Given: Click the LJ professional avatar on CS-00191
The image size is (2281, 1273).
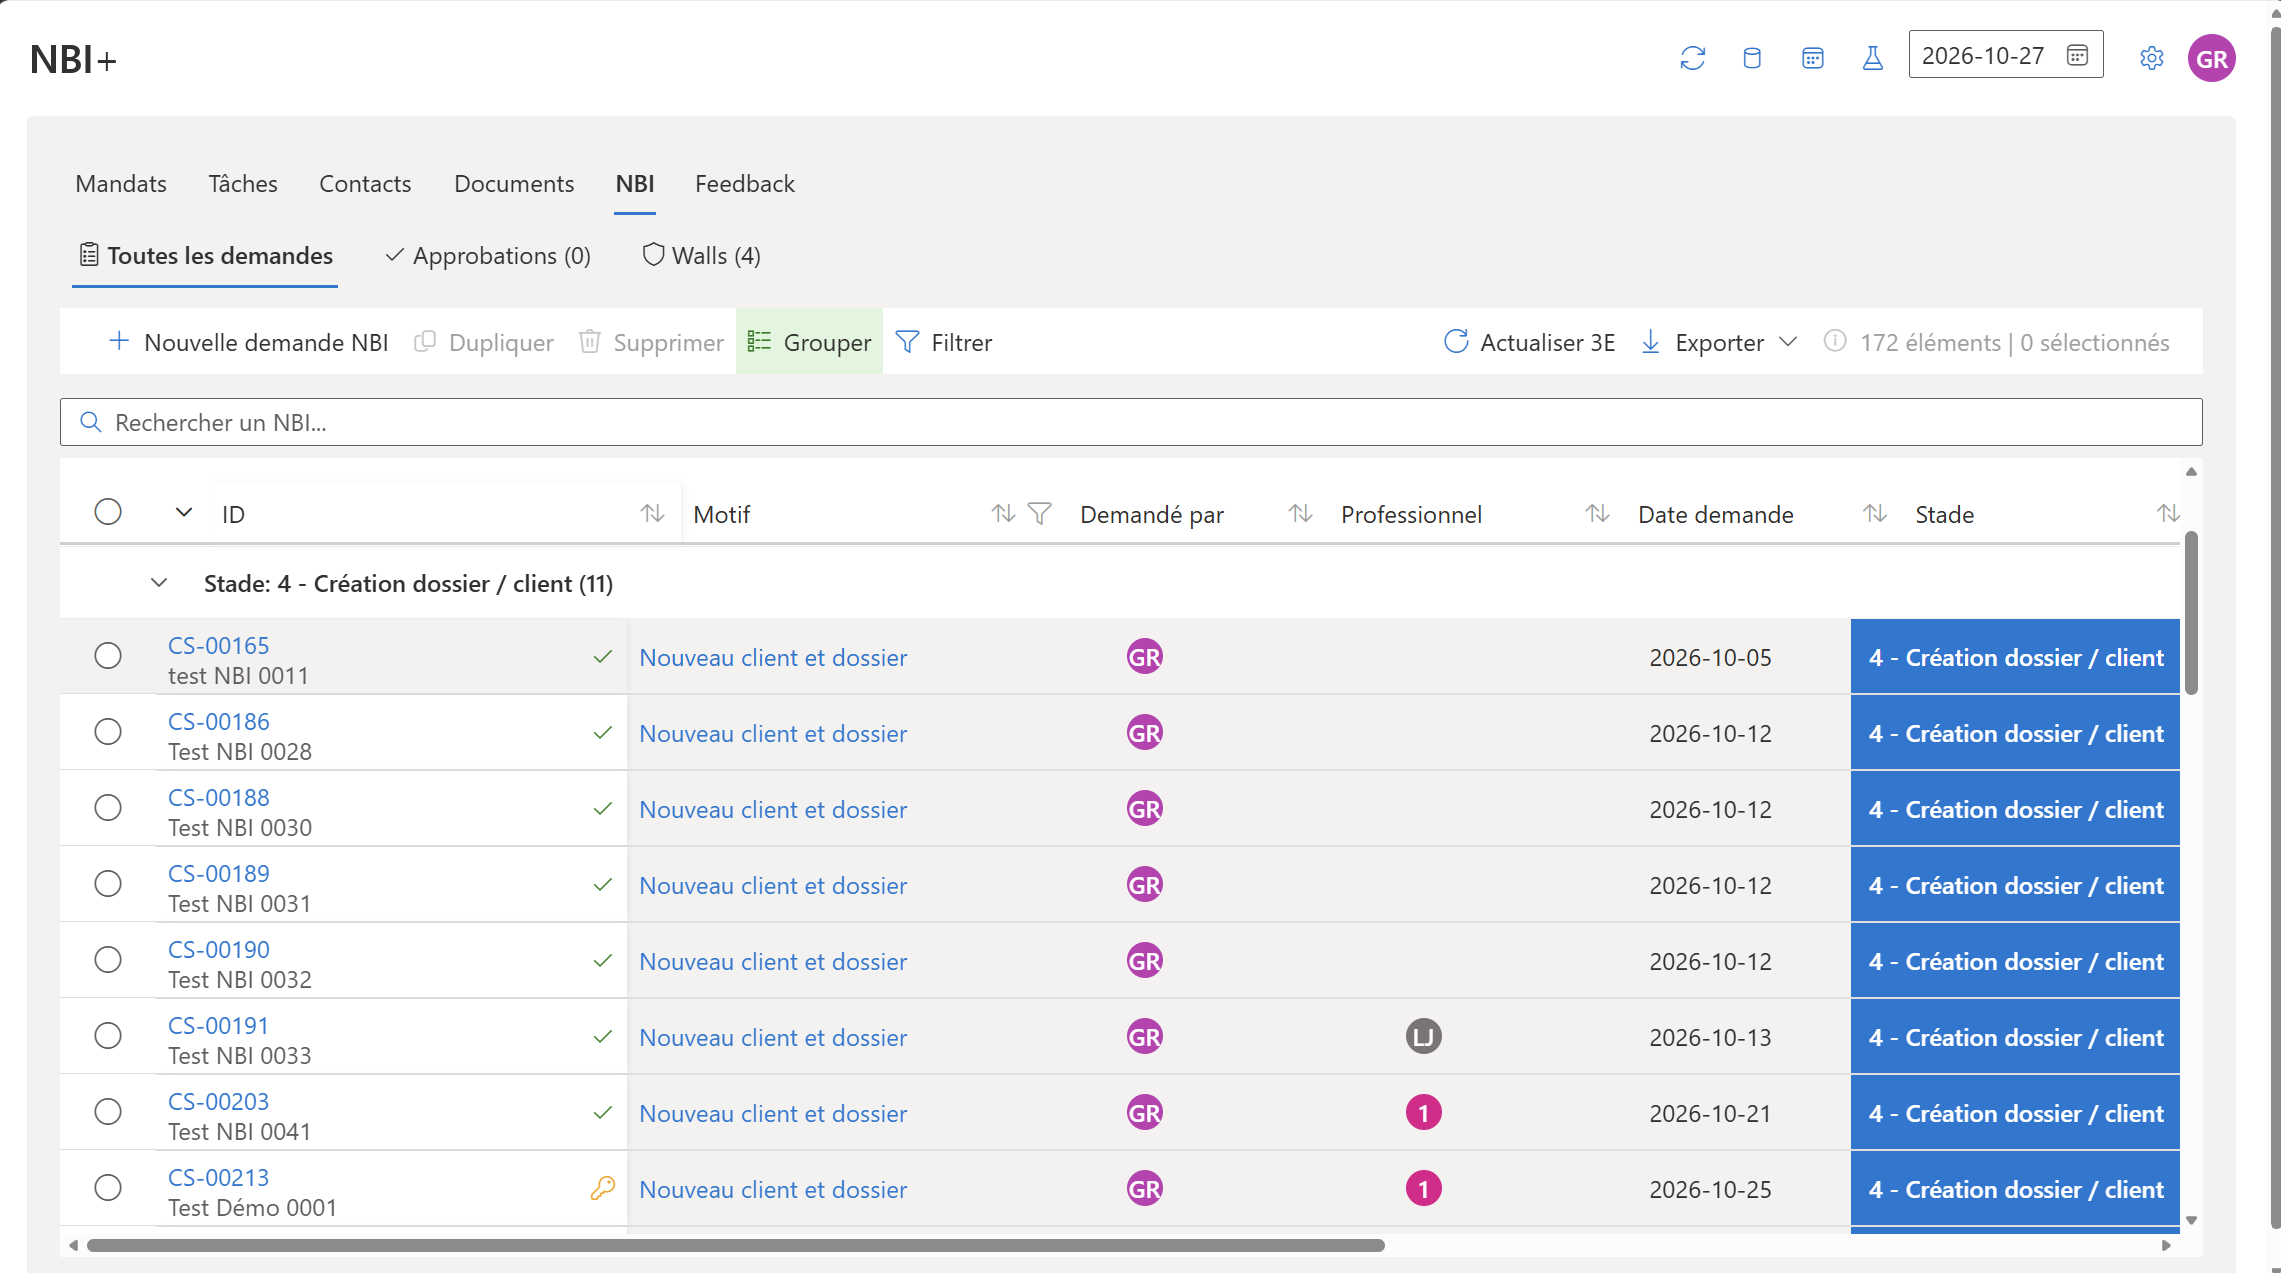Looking at the screenshot, I should pos(1423,1036).
